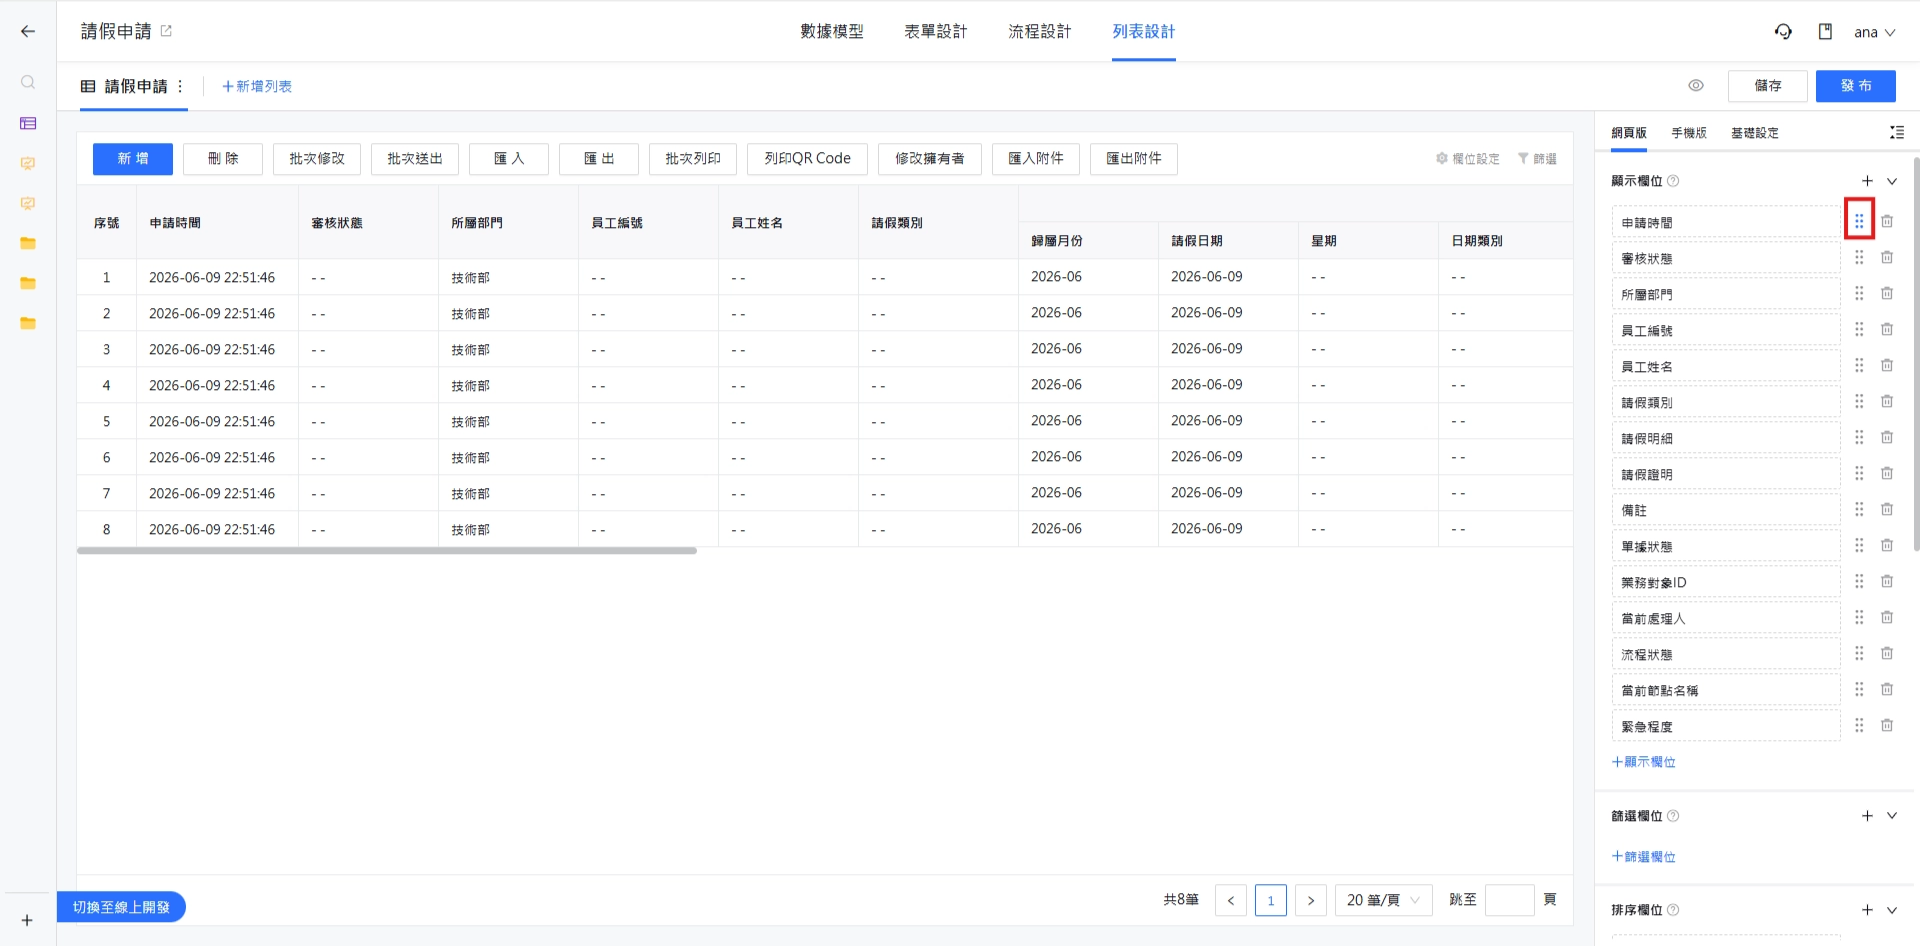Click drag handle for 員工姓名 field
The width and height of the screenshot is (1920, 946).
(x=1859, y=365)
